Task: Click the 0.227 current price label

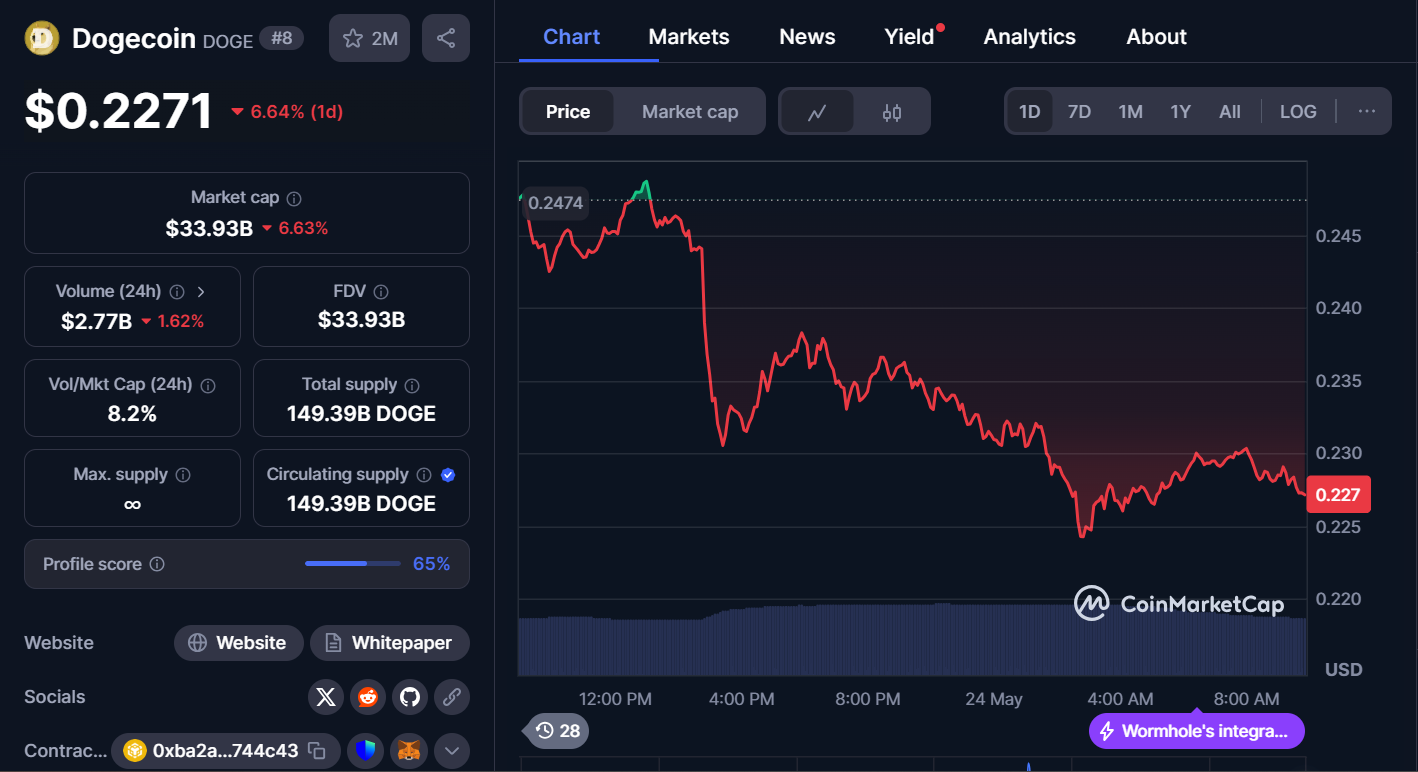Action: (1338, 495)
